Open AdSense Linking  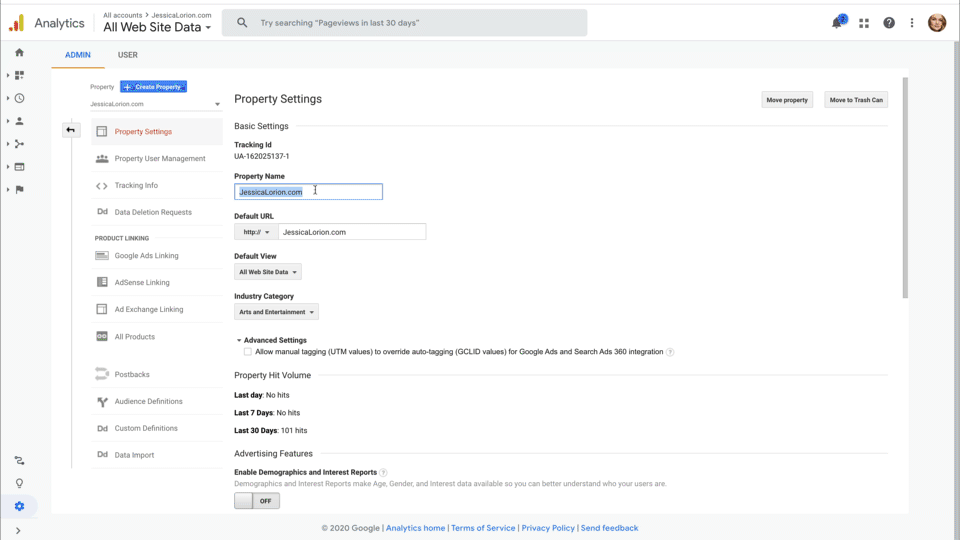[157, 283]
